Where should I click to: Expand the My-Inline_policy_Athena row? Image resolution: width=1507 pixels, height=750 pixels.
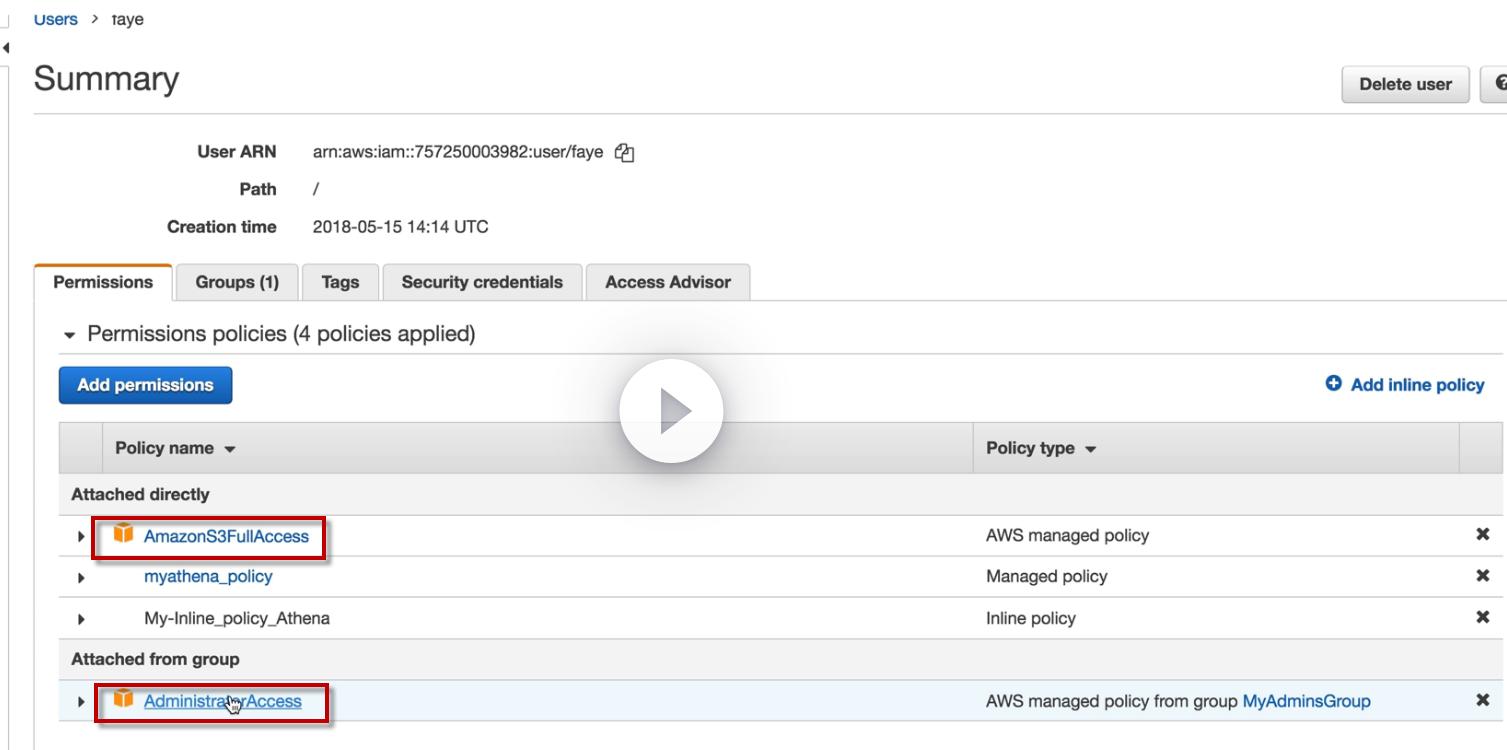click(x=81, y=619)
